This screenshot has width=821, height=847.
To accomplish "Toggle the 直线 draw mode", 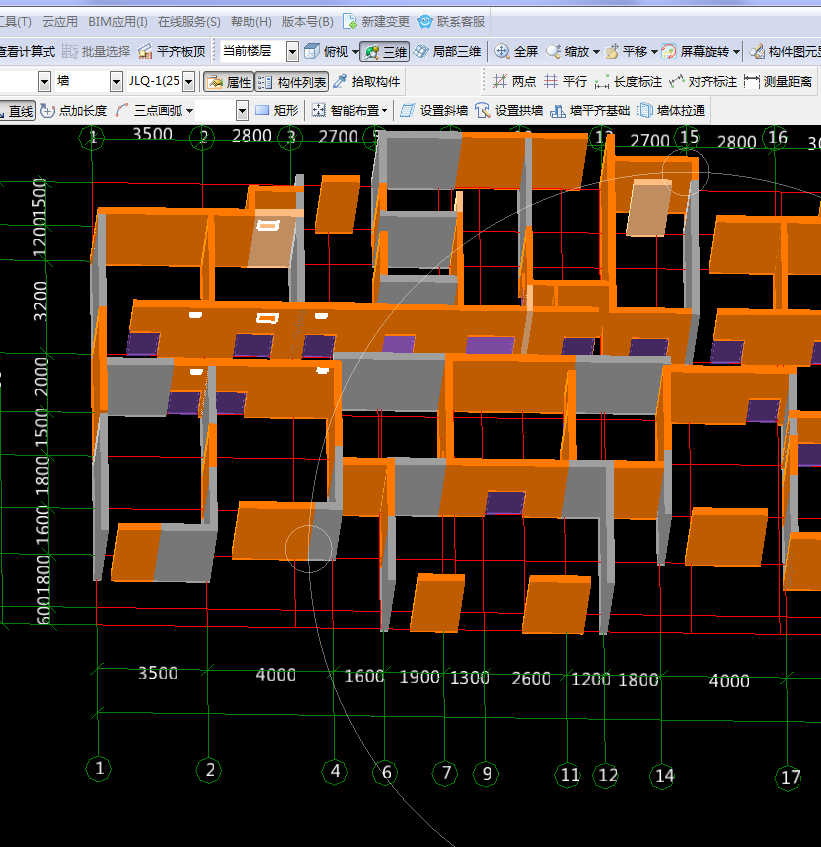I will (x=17, y=111).
